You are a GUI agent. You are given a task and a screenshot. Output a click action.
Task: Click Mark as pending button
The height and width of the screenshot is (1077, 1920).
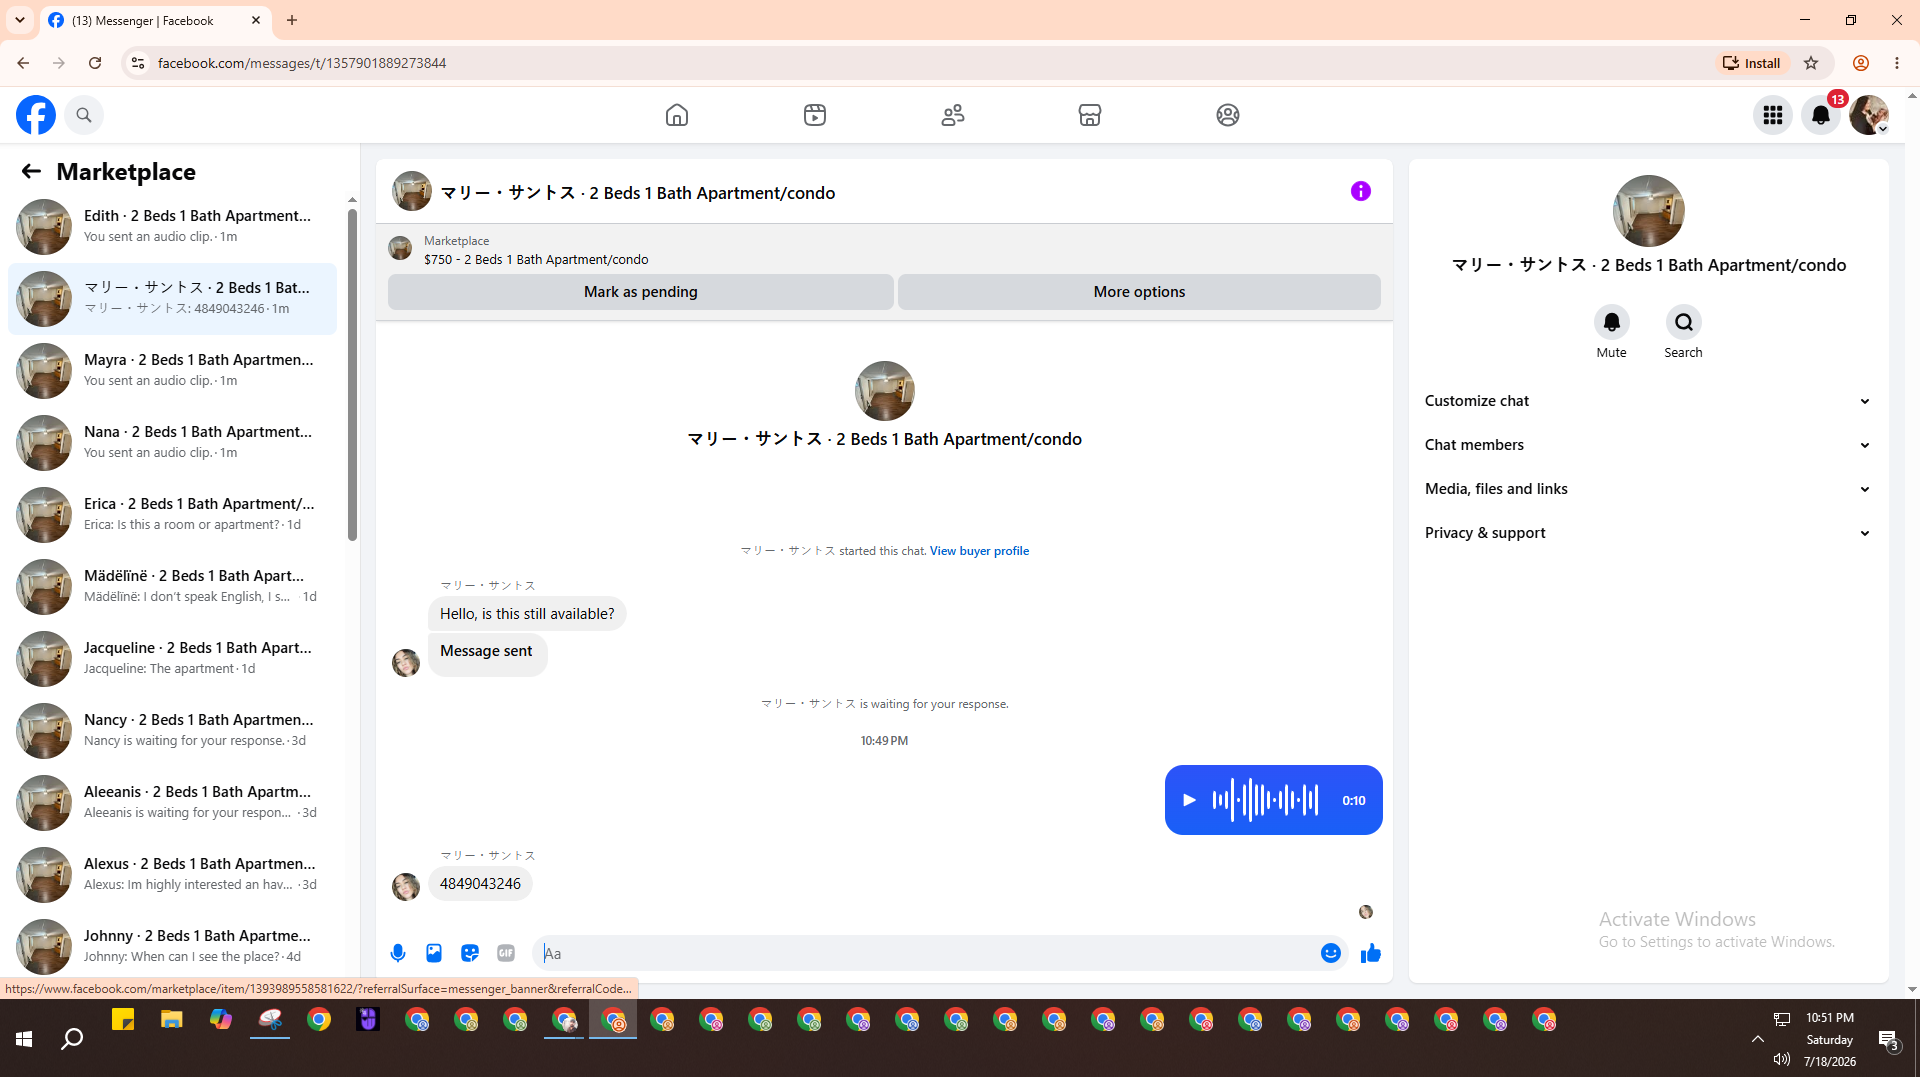click(641, 292)
